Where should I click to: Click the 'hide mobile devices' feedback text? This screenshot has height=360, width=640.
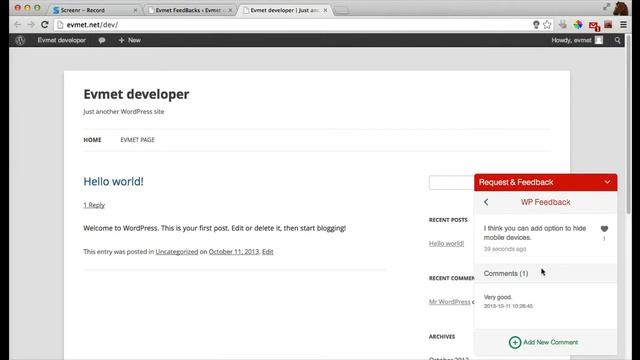click(535, 233)
